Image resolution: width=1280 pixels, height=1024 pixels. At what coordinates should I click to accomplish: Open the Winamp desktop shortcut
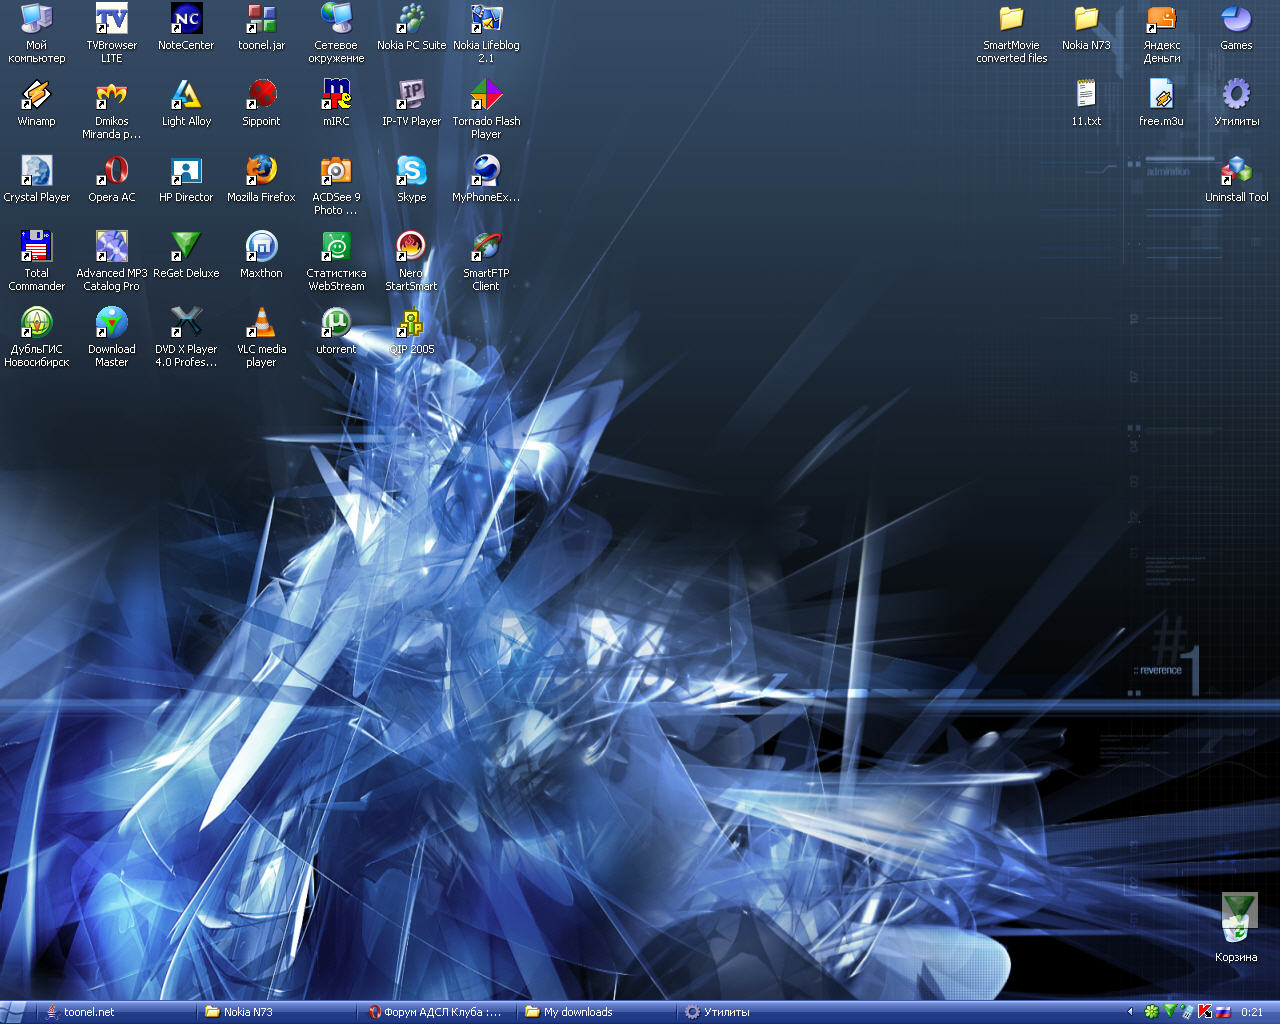(x=36, y=96)
